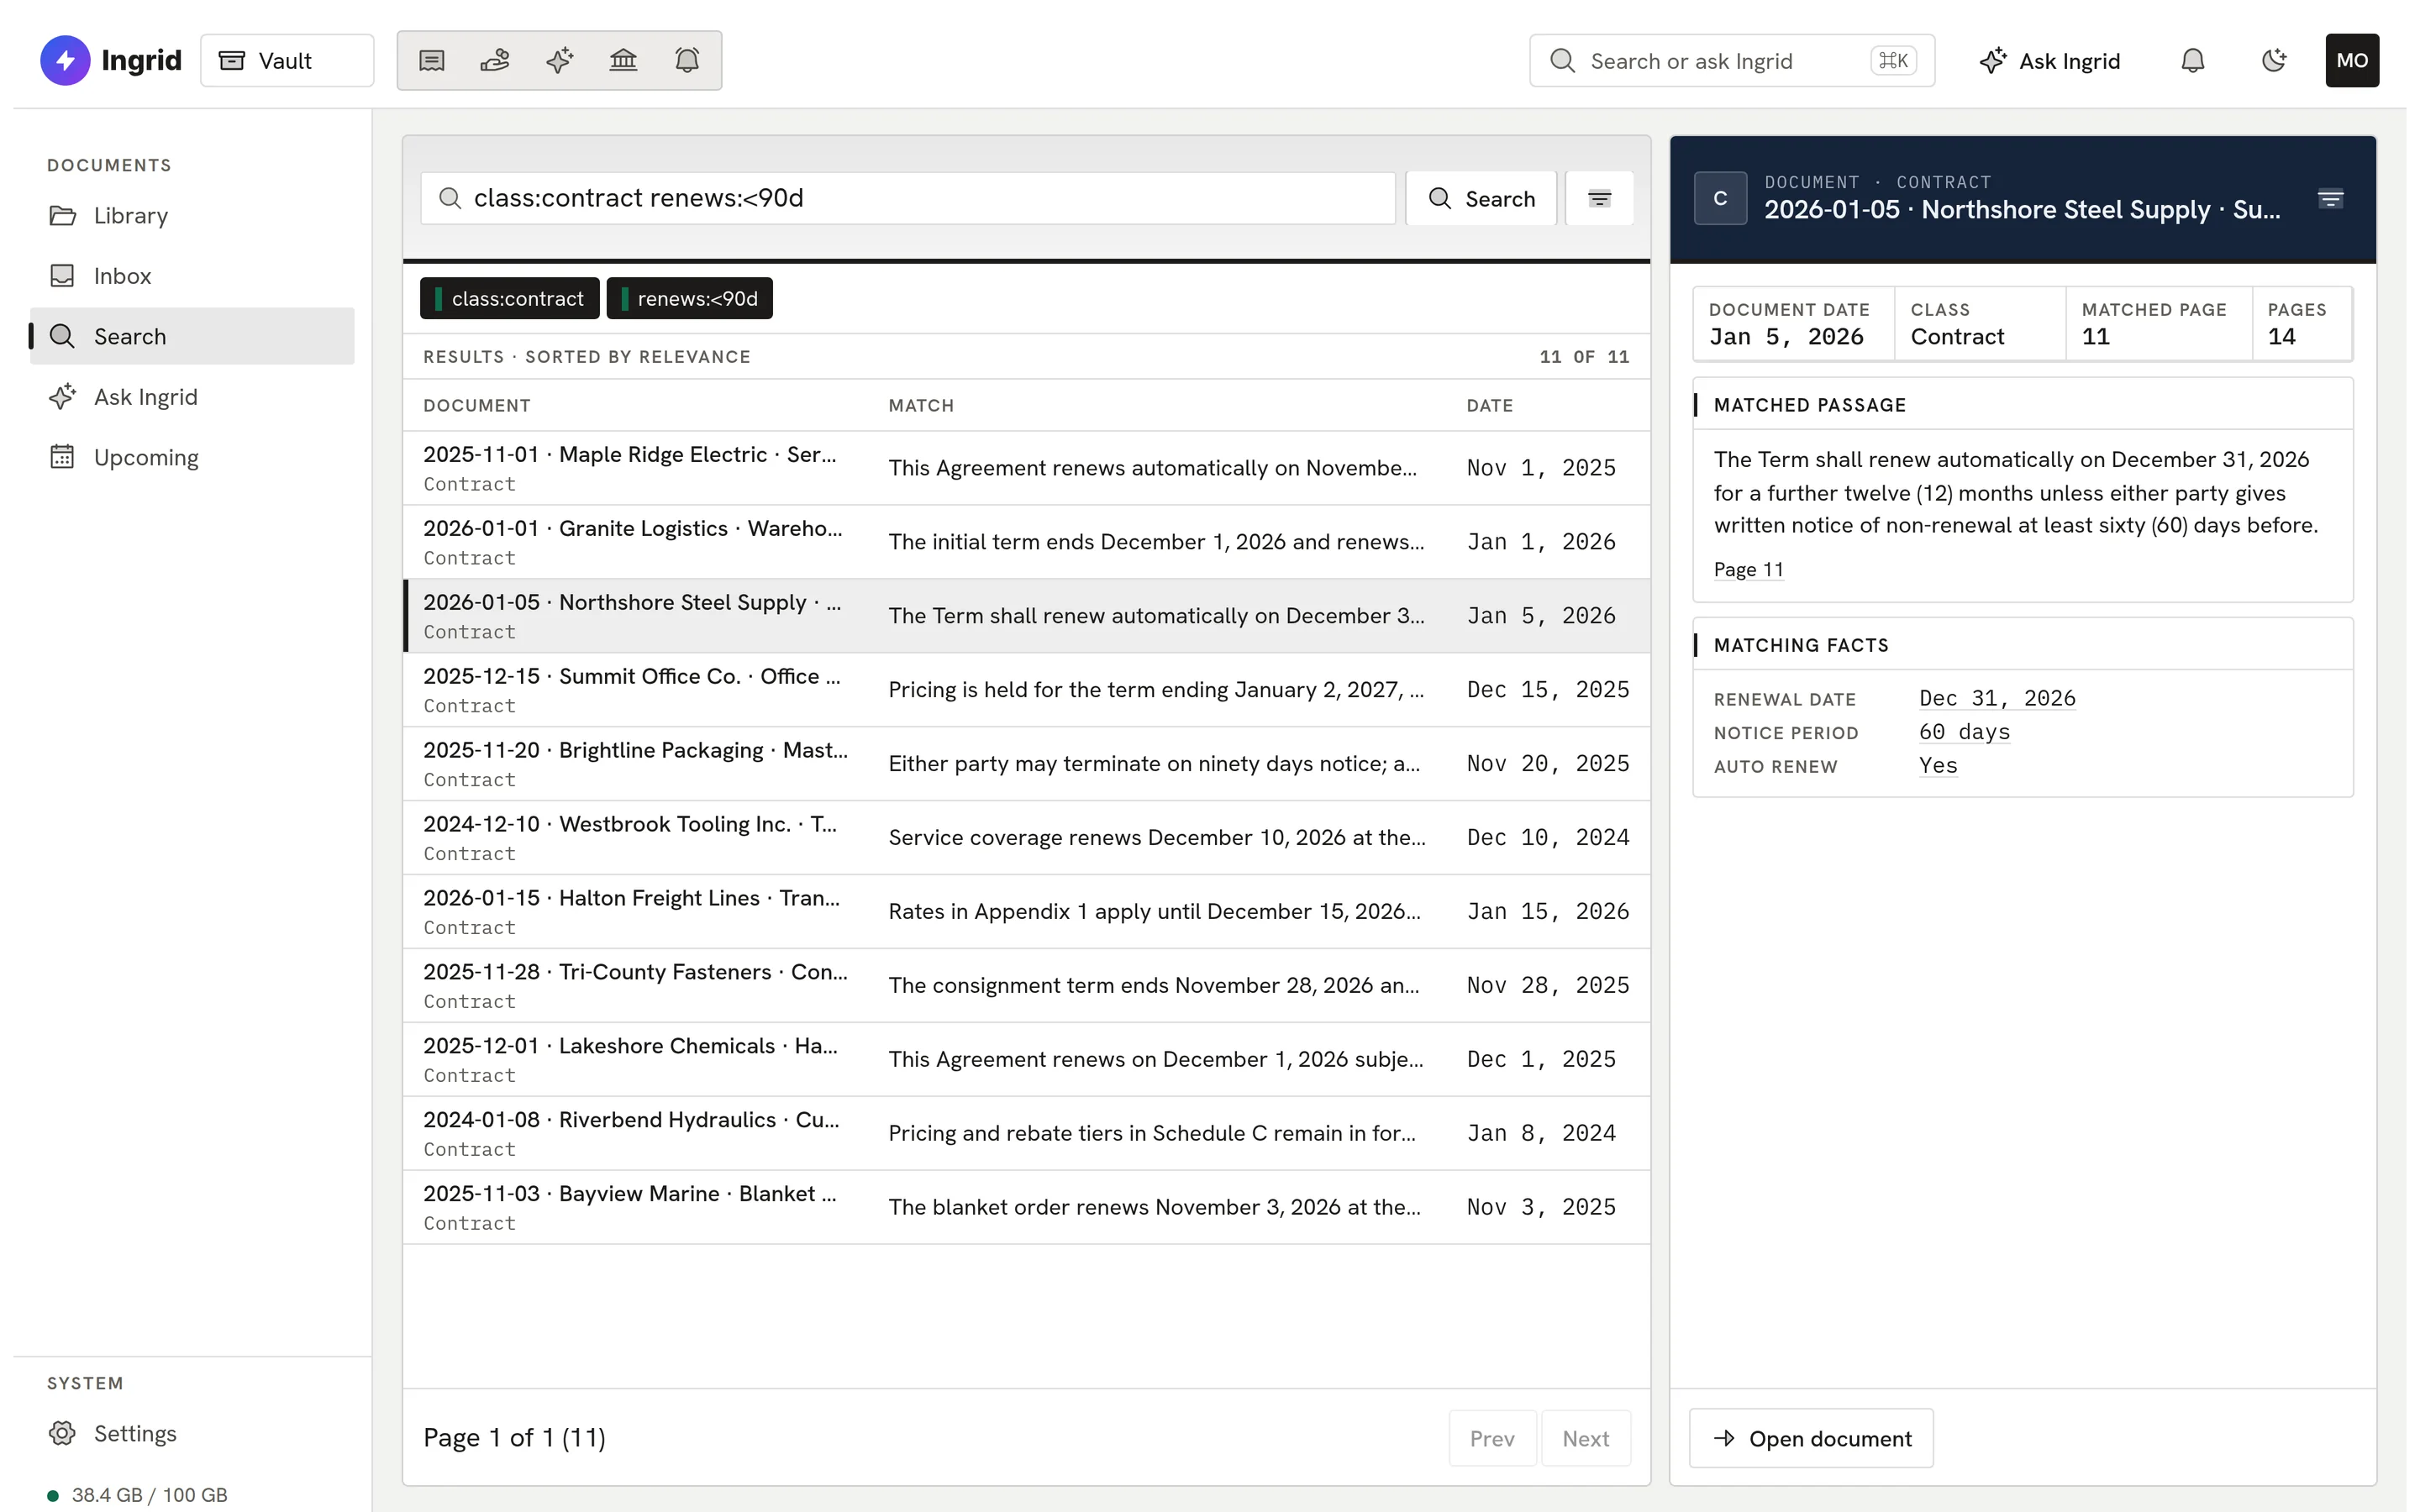This screenshot has height=1512, width=2420.
Task: Open Ask Ingrid in the sidebar
Action: (192, 397)
